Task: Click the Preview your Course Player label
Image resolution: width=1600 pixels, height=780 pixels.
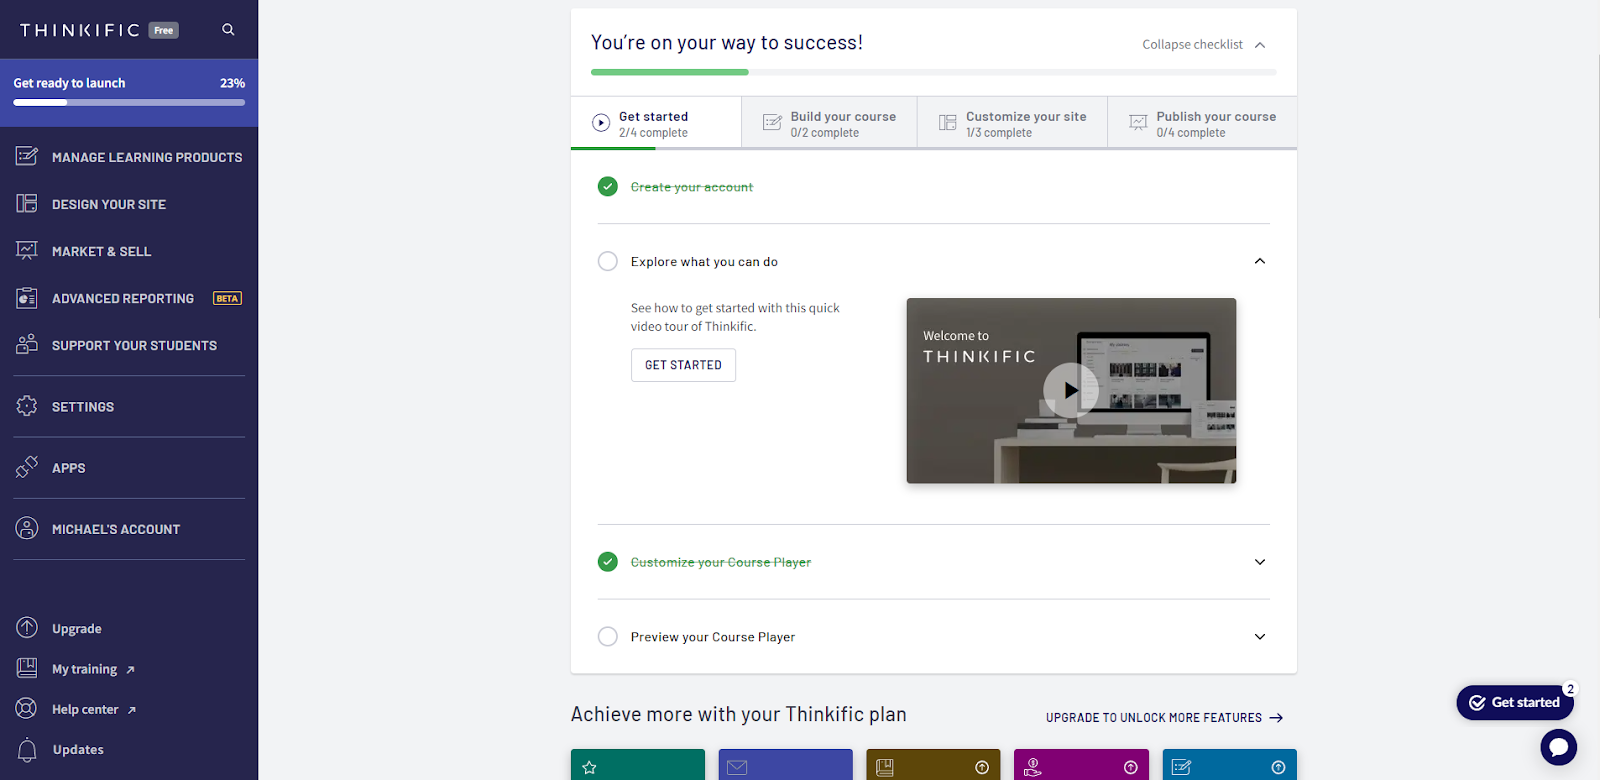Action: (x=713, y=637)
